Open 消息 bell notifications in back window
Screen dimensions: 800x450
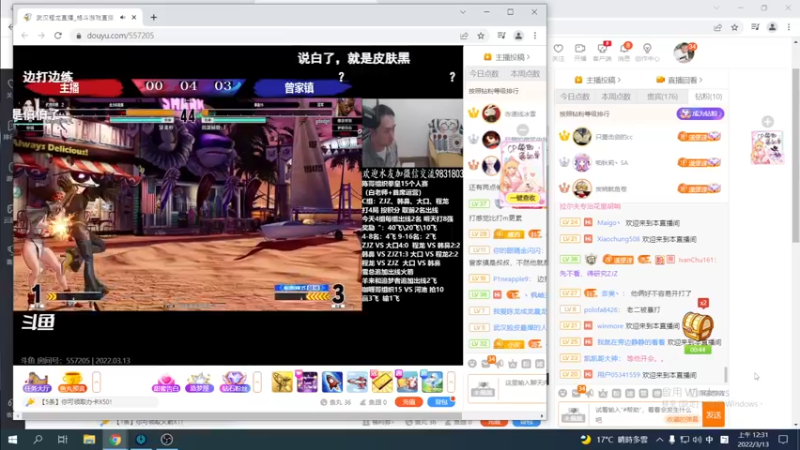click(624, 52)
